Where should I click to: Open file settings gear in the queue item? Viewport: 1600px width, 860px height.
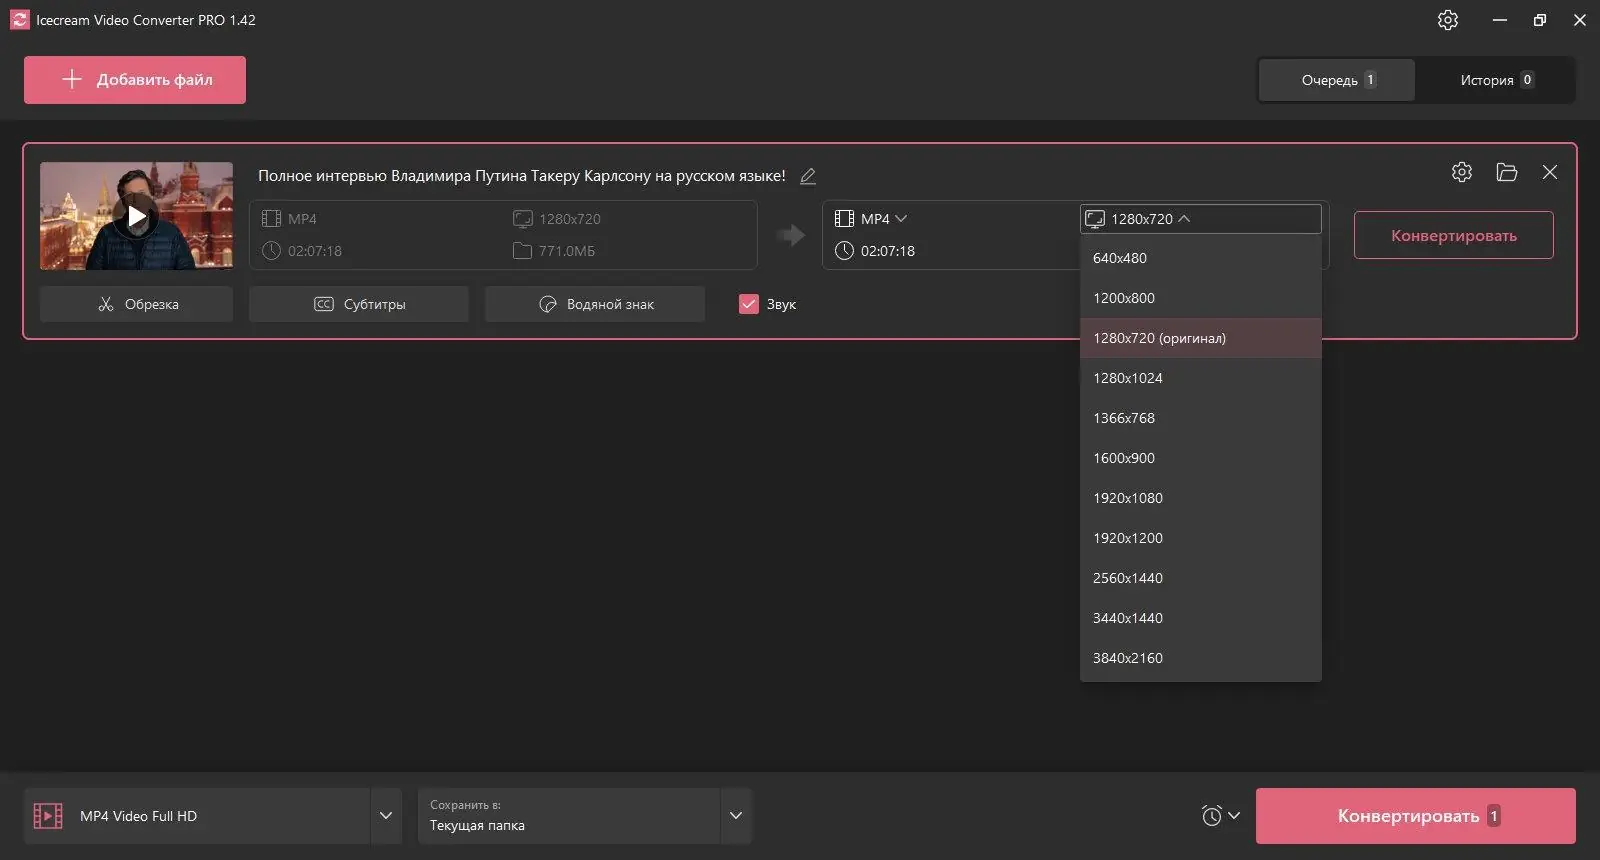point(1461,172)
